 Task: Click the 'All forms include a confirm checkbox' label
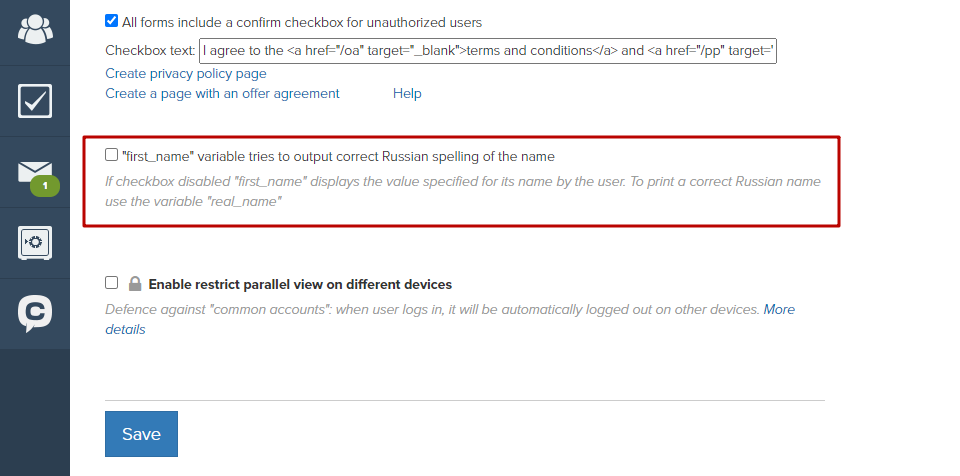point(302,23)
